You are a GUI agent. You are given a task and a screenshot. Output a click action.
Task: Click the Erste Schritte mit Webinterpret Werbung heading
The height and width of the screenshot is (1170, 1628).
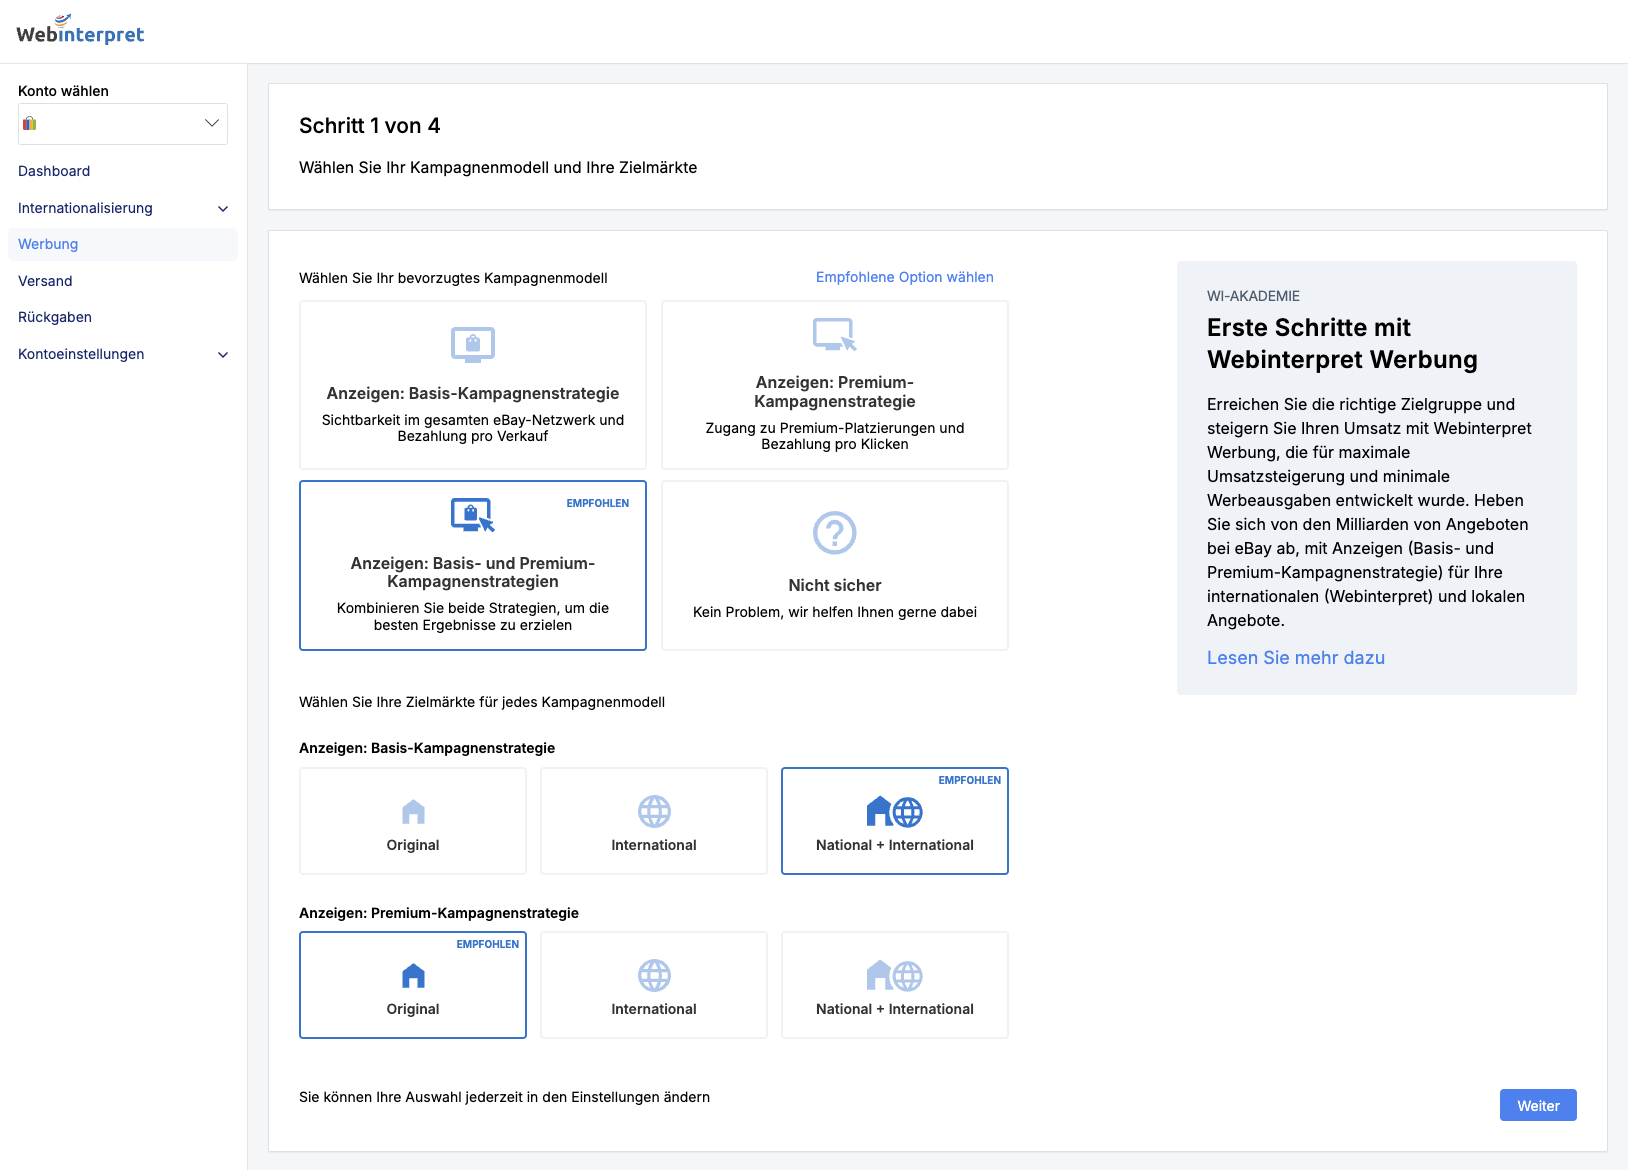1342,343
